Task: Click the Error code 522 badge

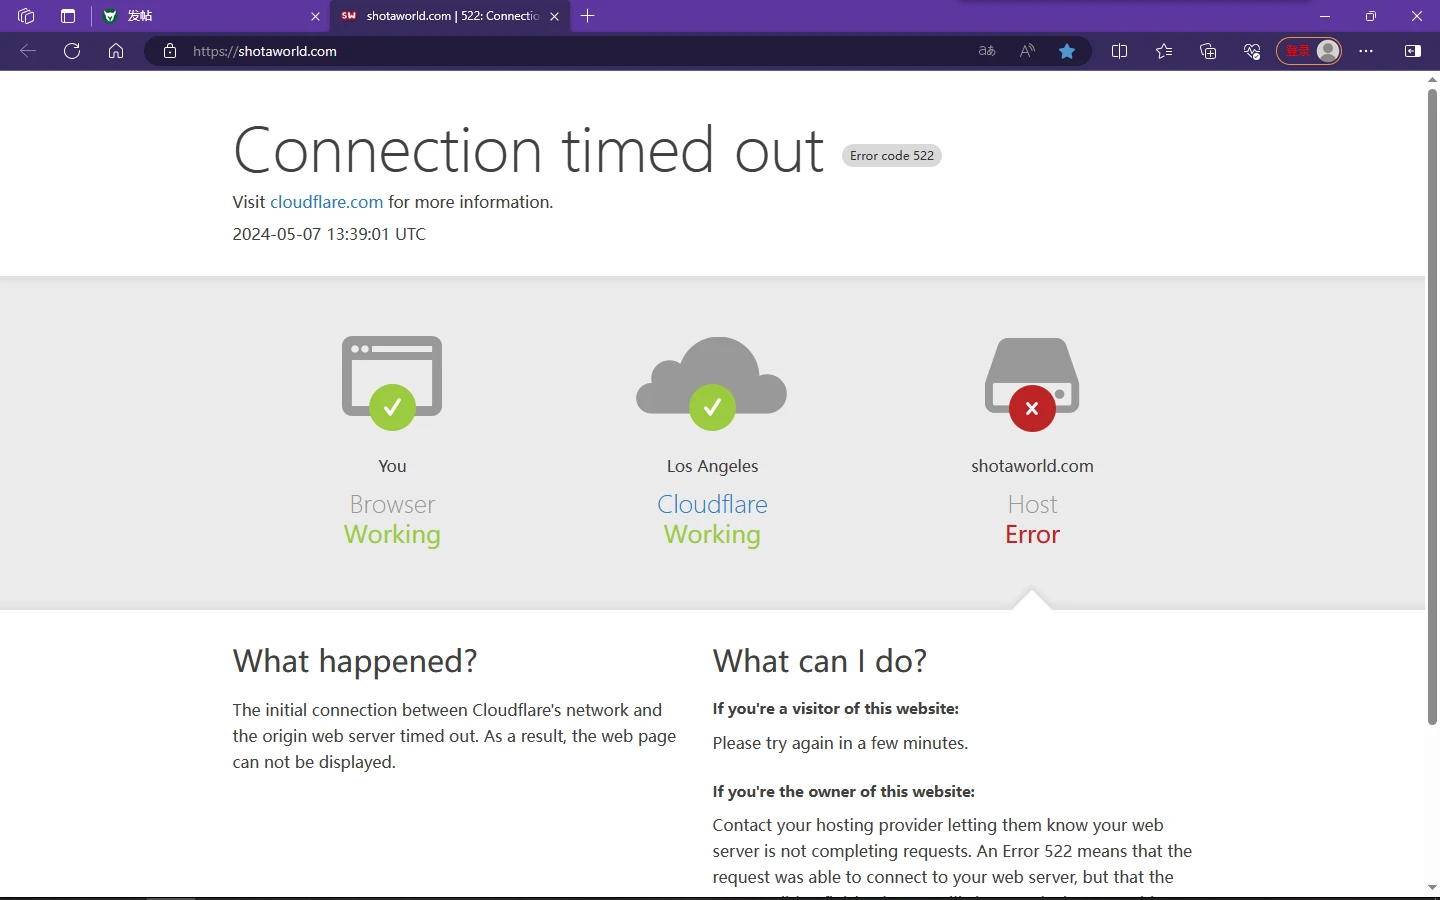Action: click(892, 156)
